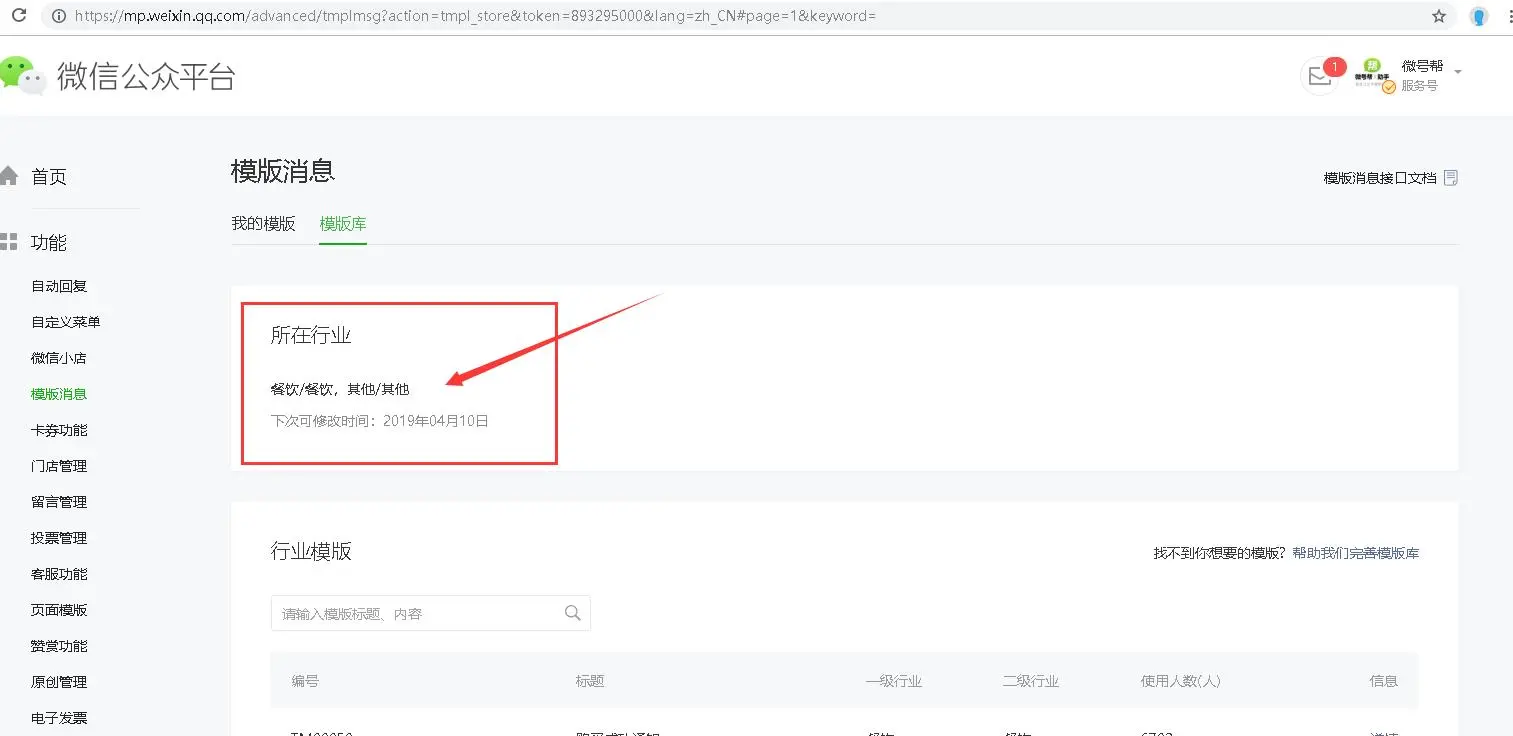1513x736 pixels.
Task: Go to 首页 in the sidebar
Action: 49,177
